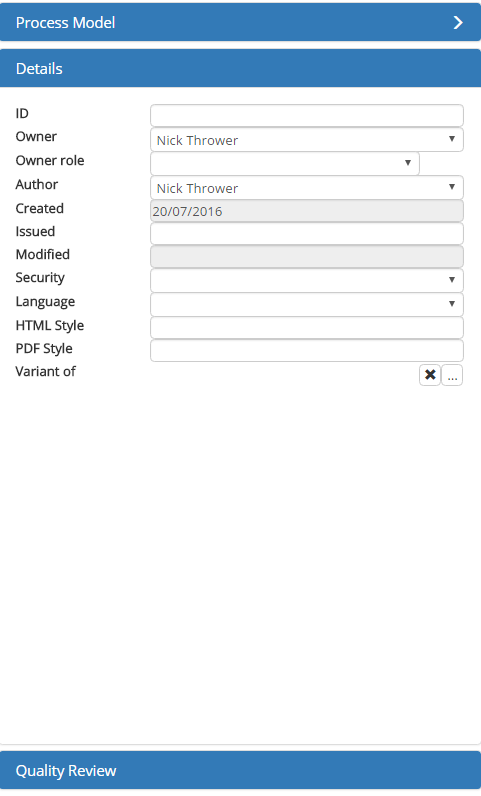Viewport: 481px width, 796px height.
Task: Click the Created date field
Action: coord(307,211)
